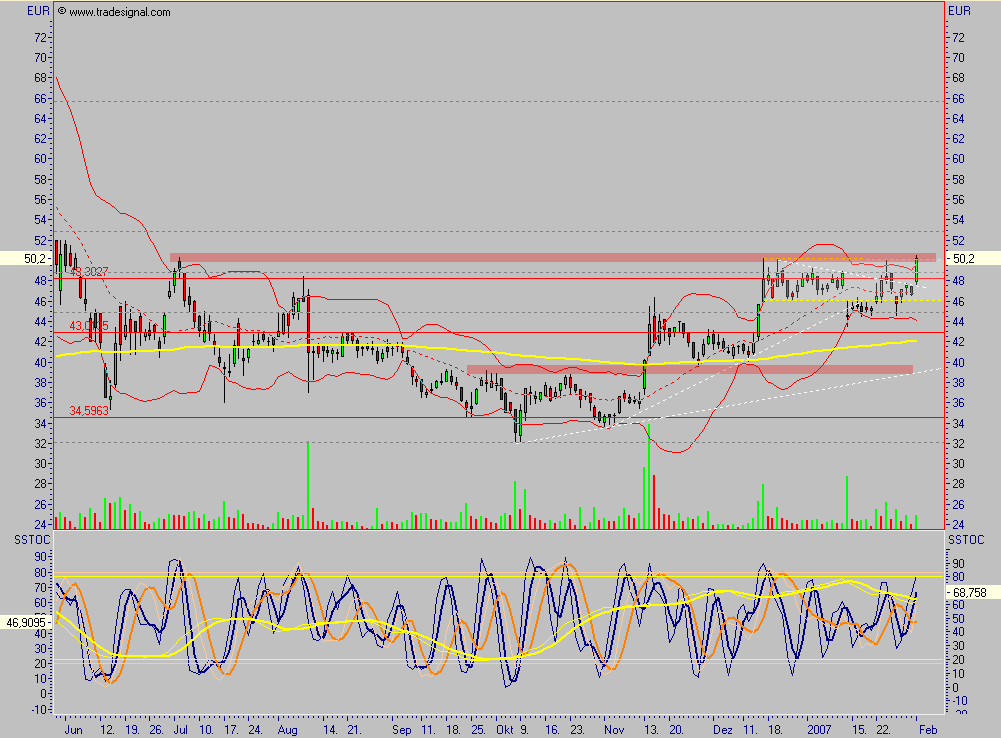Select the 34,5963 red support level label
The height and width of the screenshot is (738, 1001).
coord(88,410)
